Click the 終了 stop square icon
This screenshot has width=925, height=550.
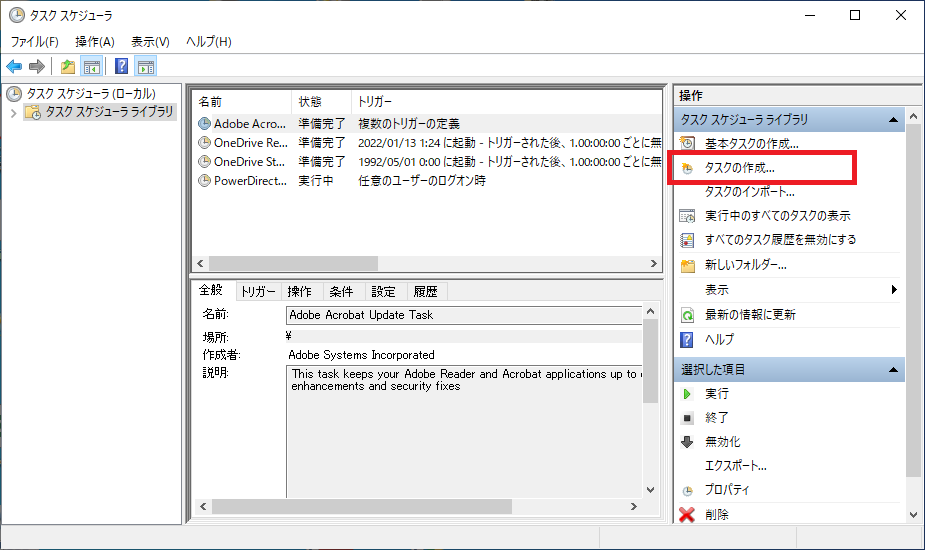[687, 418]
